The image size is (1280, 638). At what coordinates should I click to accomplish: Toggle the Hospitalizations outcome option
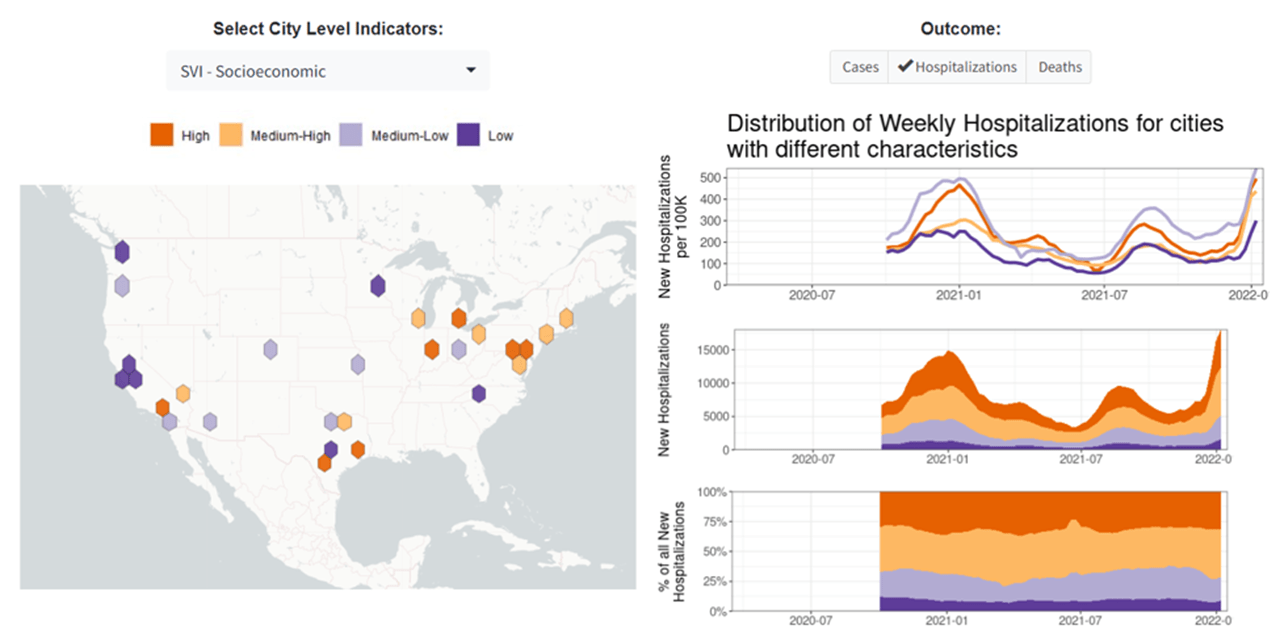[957, 67]
